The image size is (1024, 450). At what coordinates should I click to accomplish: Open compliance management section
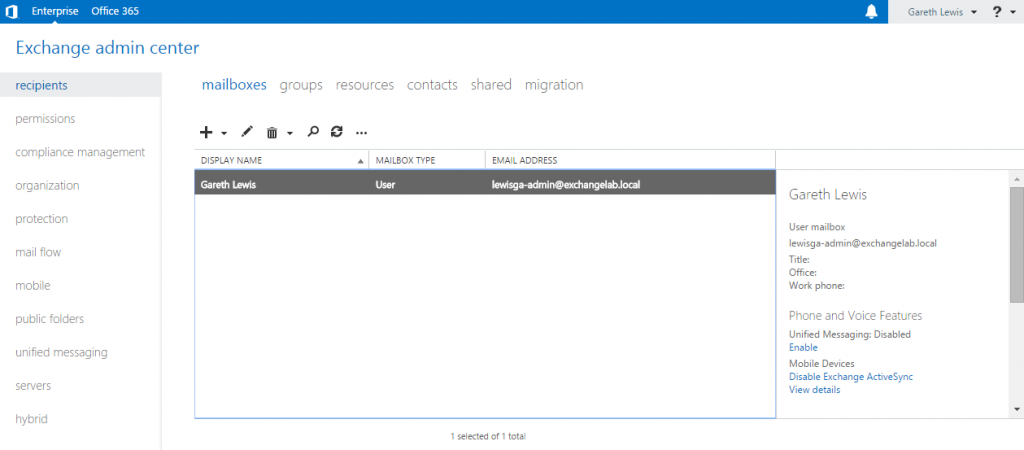(80, 152)
